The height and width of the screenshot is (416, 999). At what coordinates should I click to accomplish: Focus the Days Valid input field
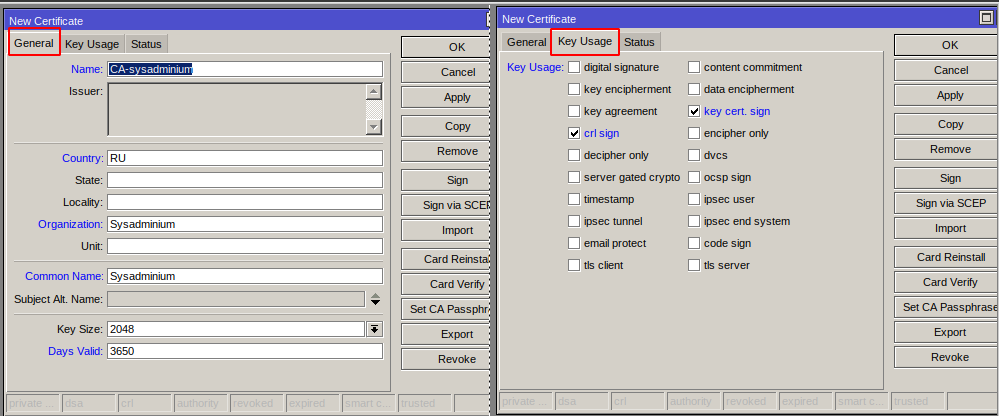245,351
